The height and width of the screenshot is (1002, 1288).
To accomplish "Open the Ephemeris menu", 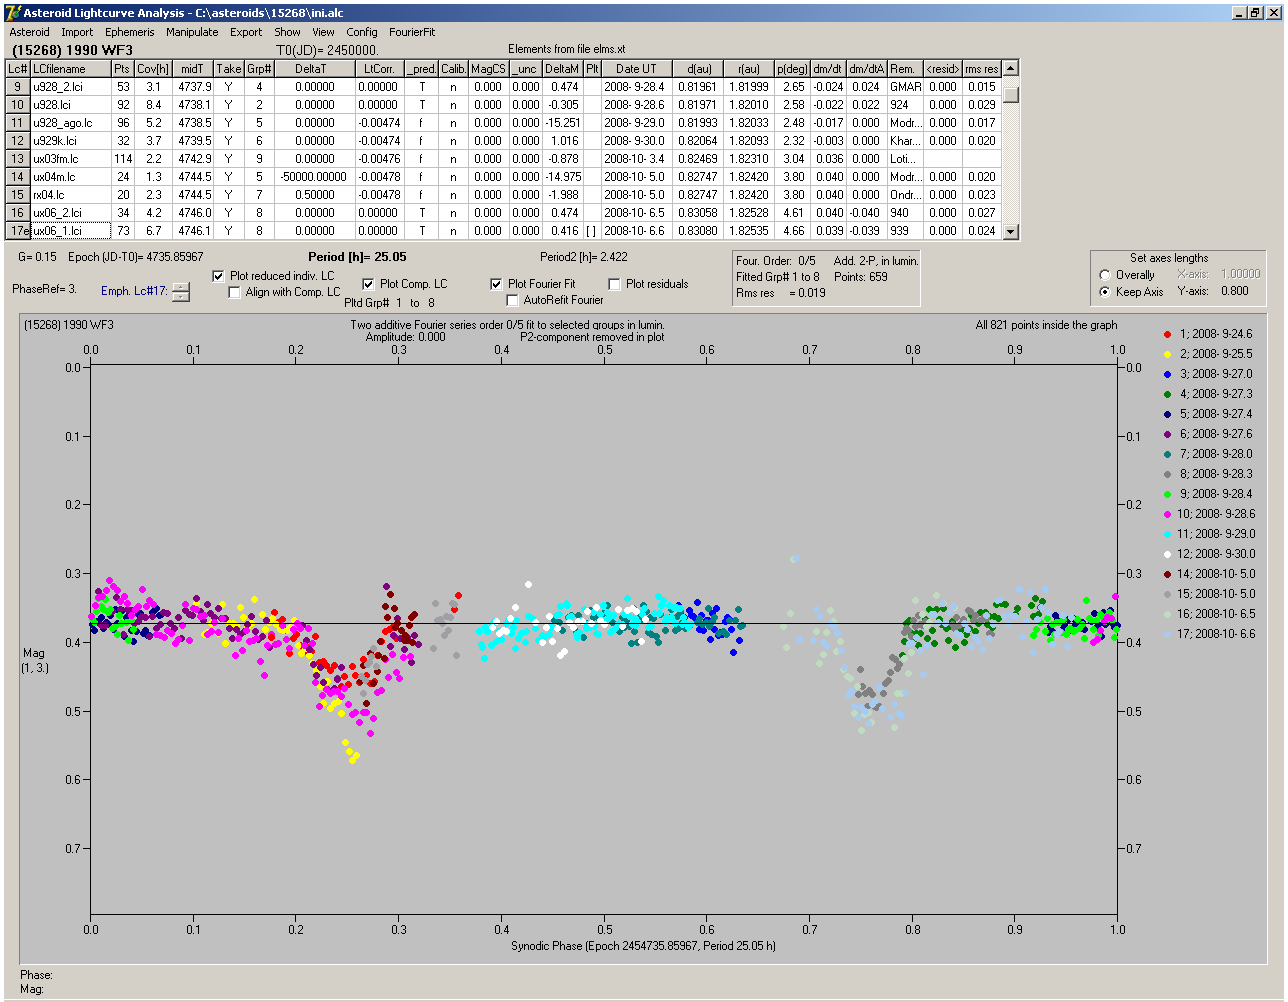I will [x=129, y=32].
